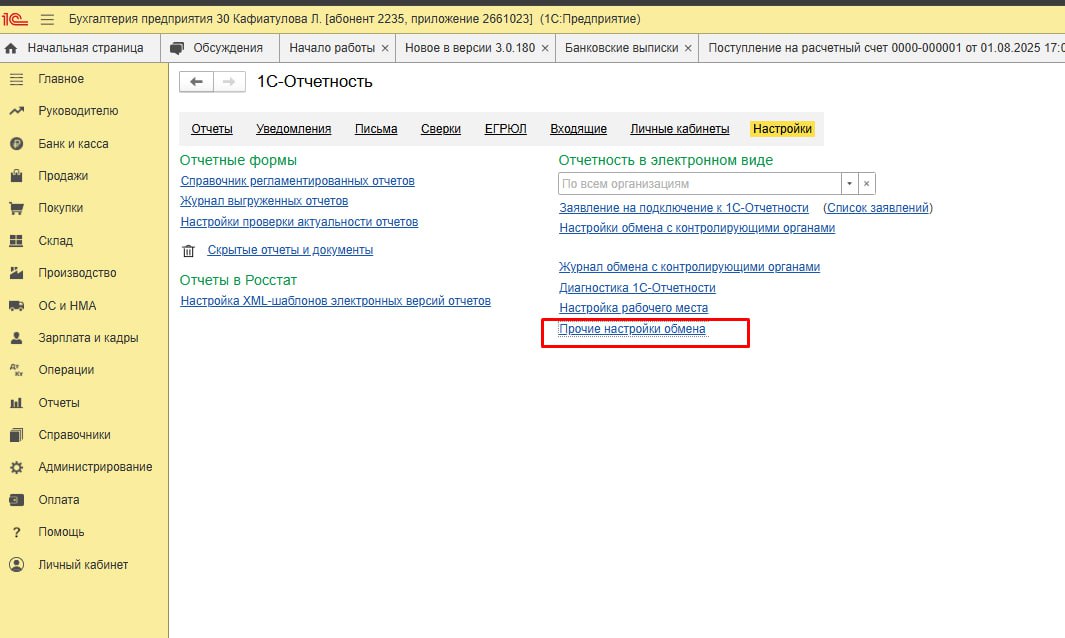
Task: Click the Администрирование gear icon
Action: 16,467
